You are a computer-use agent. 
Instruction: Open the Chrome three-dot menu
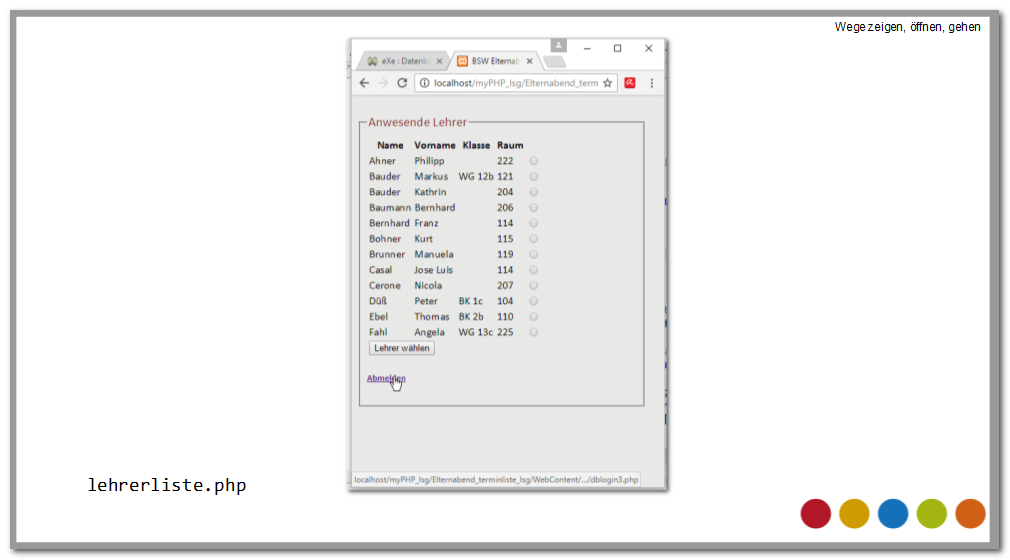coord(652,84)
